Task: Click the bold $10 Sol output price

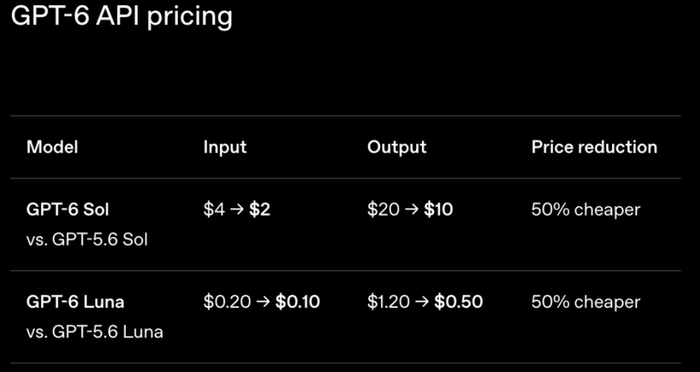Action: [438, 209]
